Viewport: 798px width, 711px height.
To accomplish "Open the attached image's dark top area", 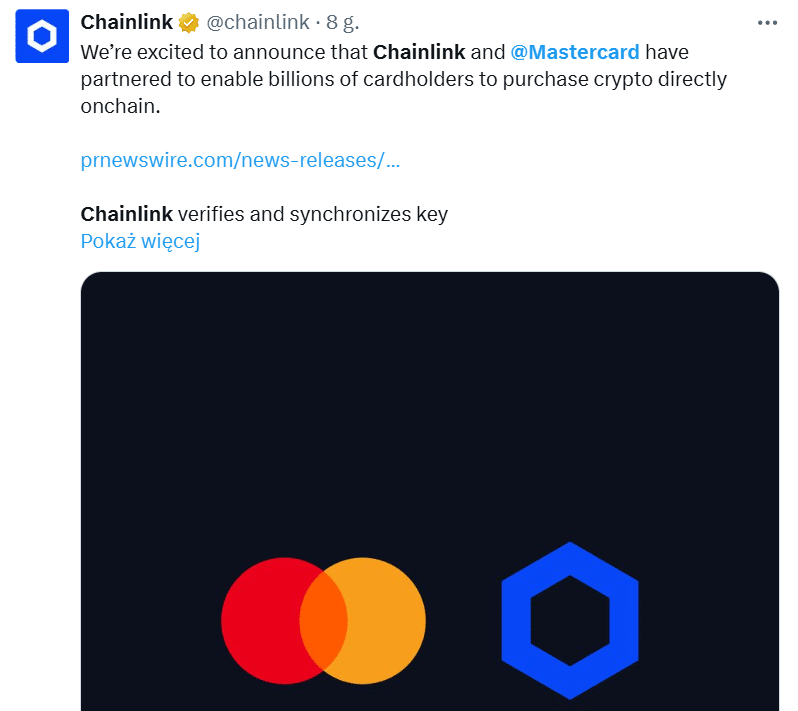I will (x=429, y=380).
